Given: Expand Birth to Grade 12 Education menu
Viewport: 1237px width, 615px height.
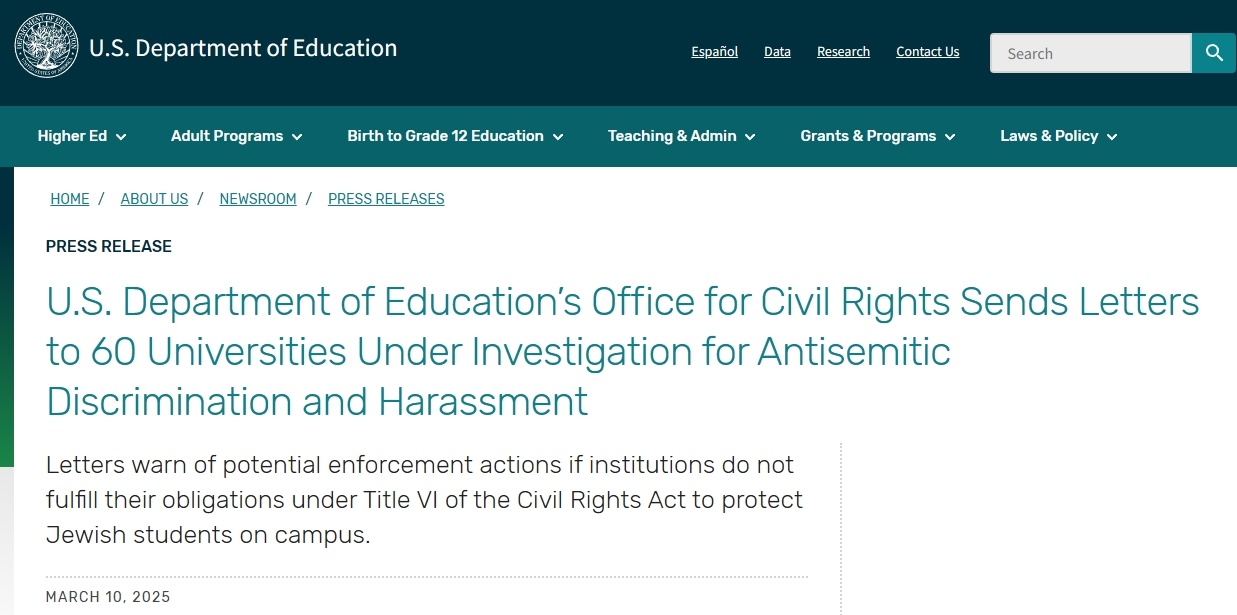Looking at the screenshot, I should click(455, 136).
